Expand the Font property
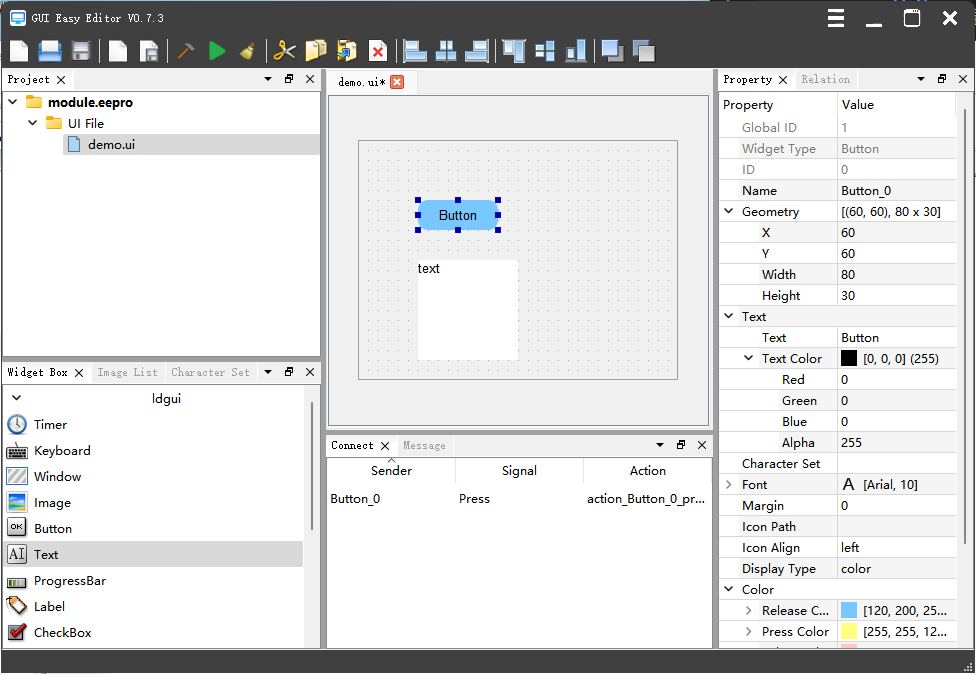 point(729,484)
